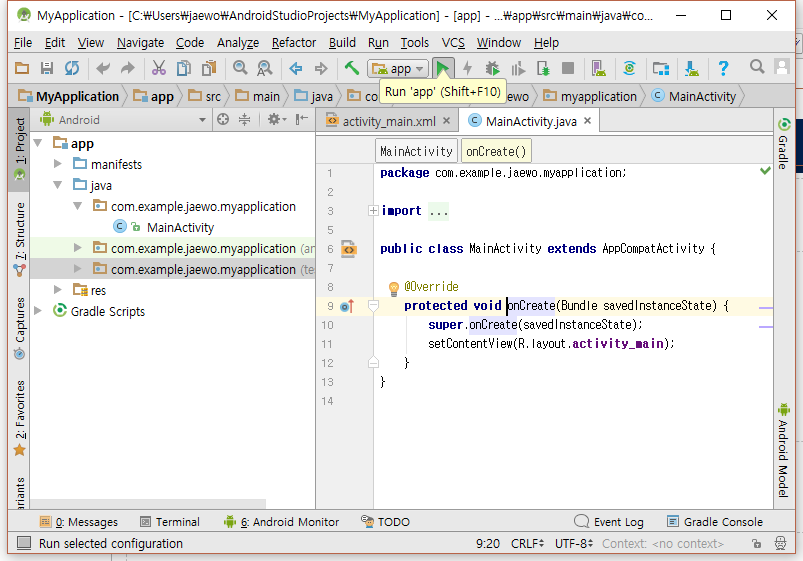The width and height of the screenshot is (803, 561).
Task: Click hide Project panel icon
Action: tap(302, 119)
